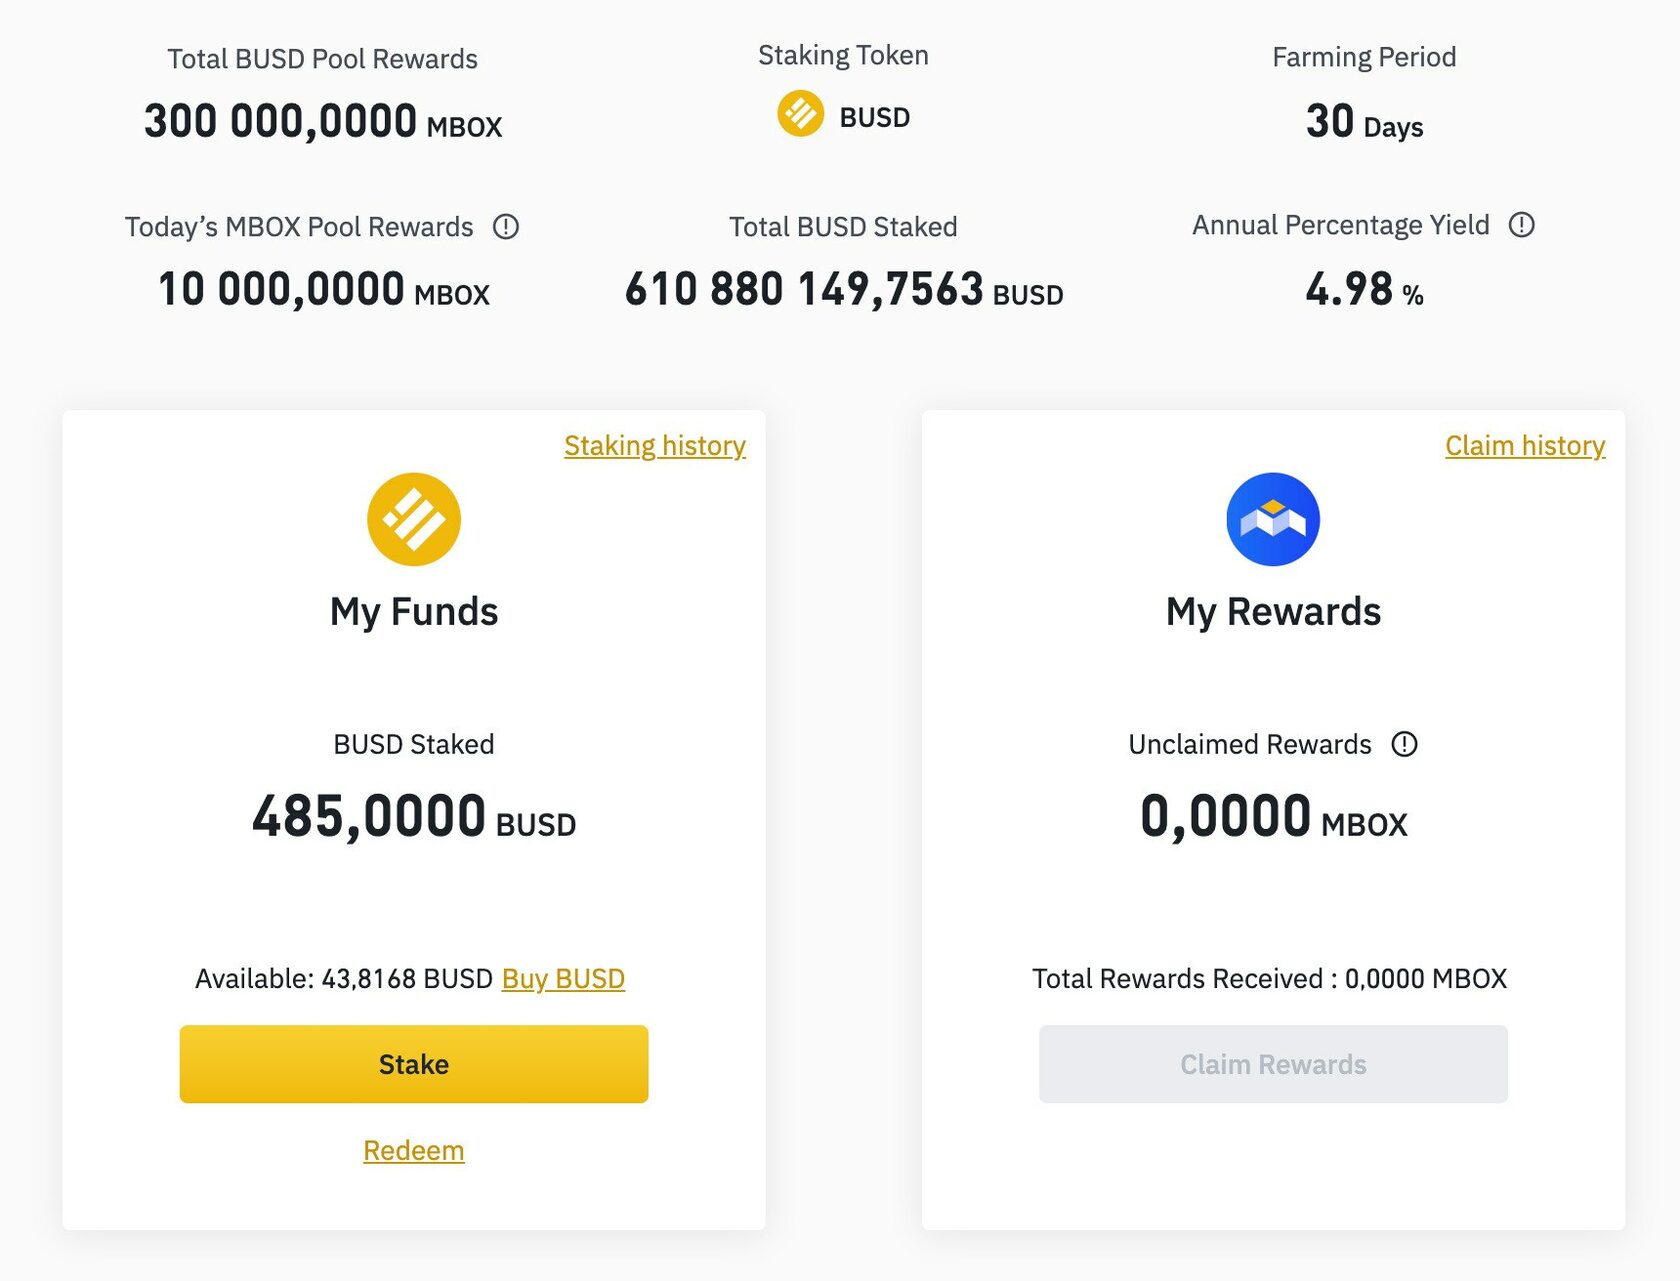Viewport: 1680px width, 1281px height.
Task: Click the Today's MBOX Pool Rewards label
Action: click(299, 227)
